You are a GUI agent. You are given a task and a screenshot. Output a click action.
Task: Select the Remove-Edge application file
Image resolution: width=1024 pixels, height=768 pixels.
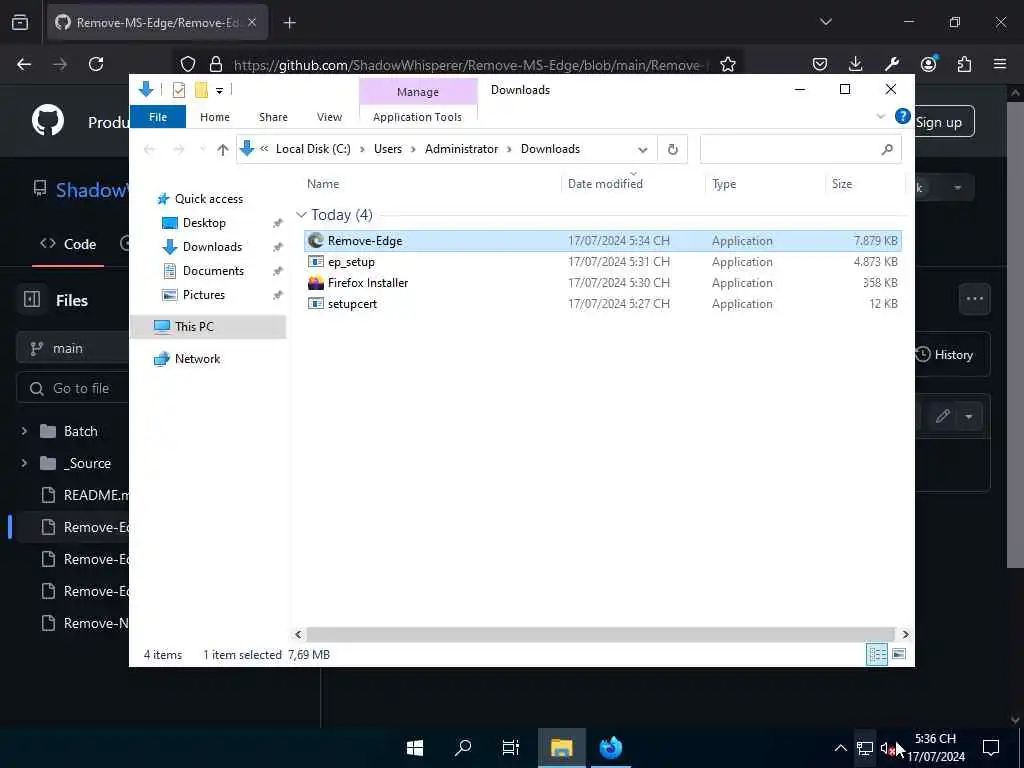[x=602, y=240]
